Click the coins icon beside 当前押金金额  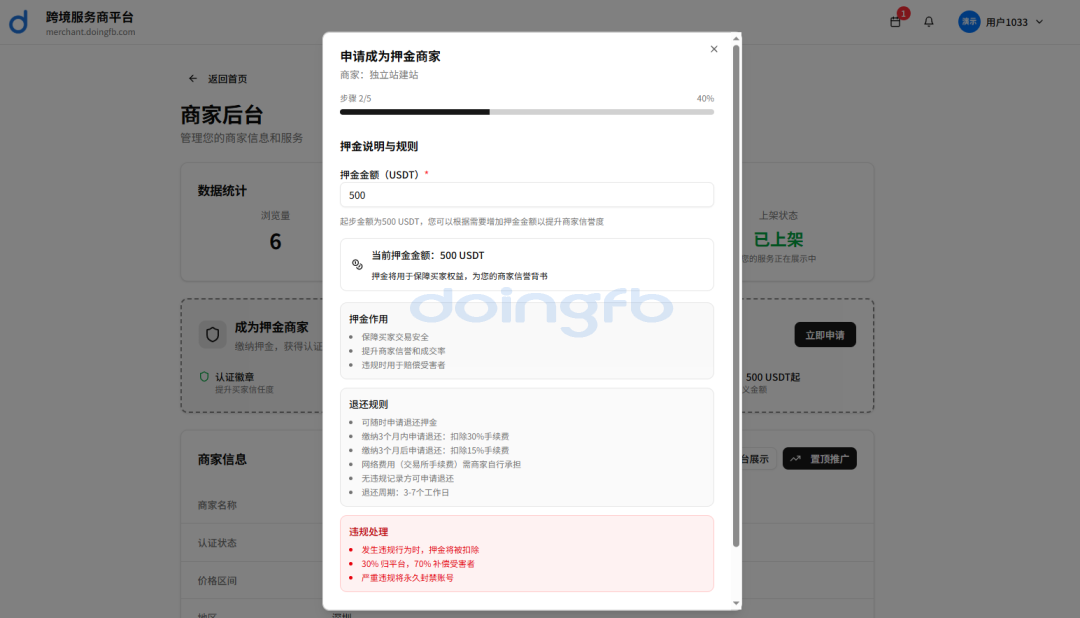click(357, 264)
